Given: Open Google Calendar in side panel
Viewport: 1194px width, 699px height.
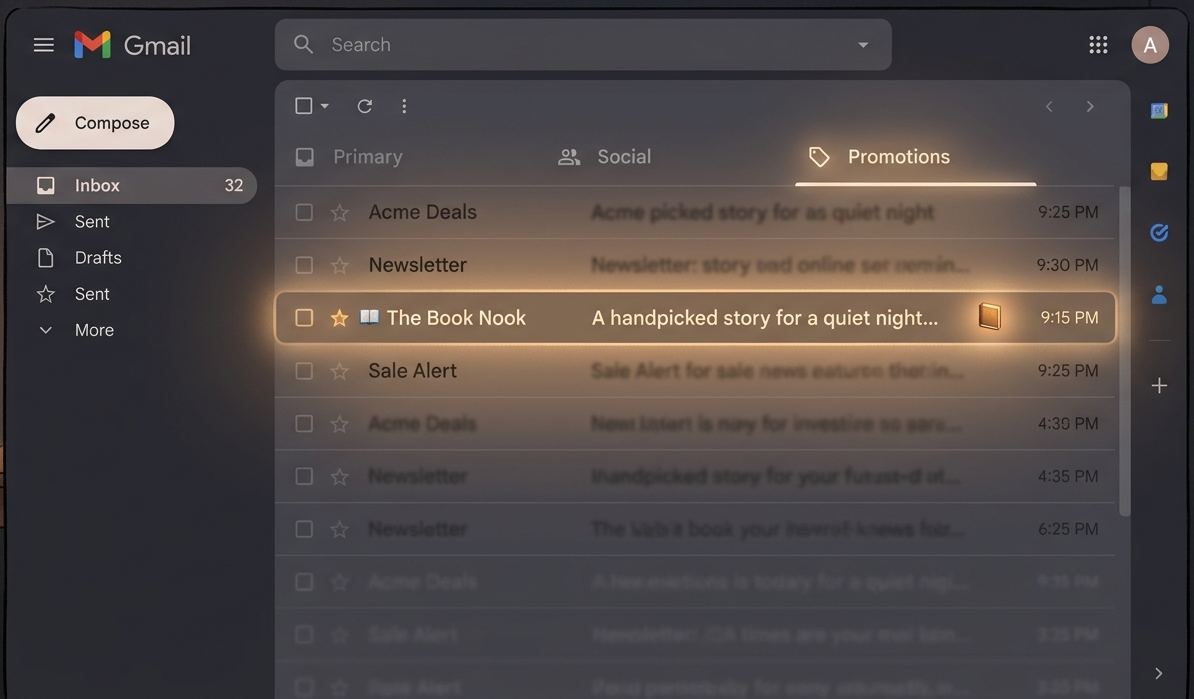Looking at the screenshot, I should [1159, 111].
